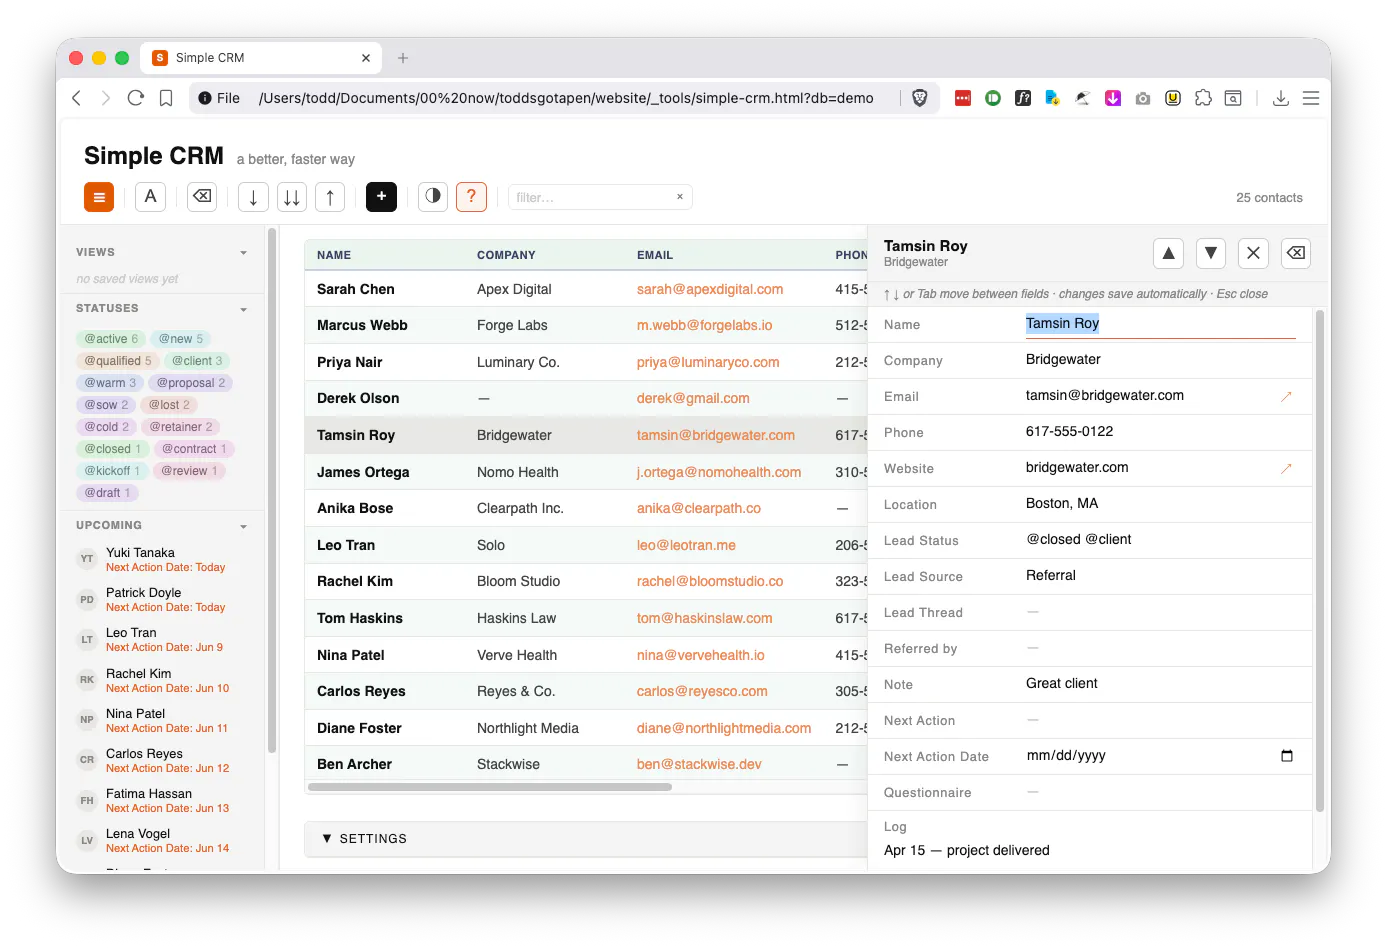Filter by @proposal status tag

coord(190,383)
